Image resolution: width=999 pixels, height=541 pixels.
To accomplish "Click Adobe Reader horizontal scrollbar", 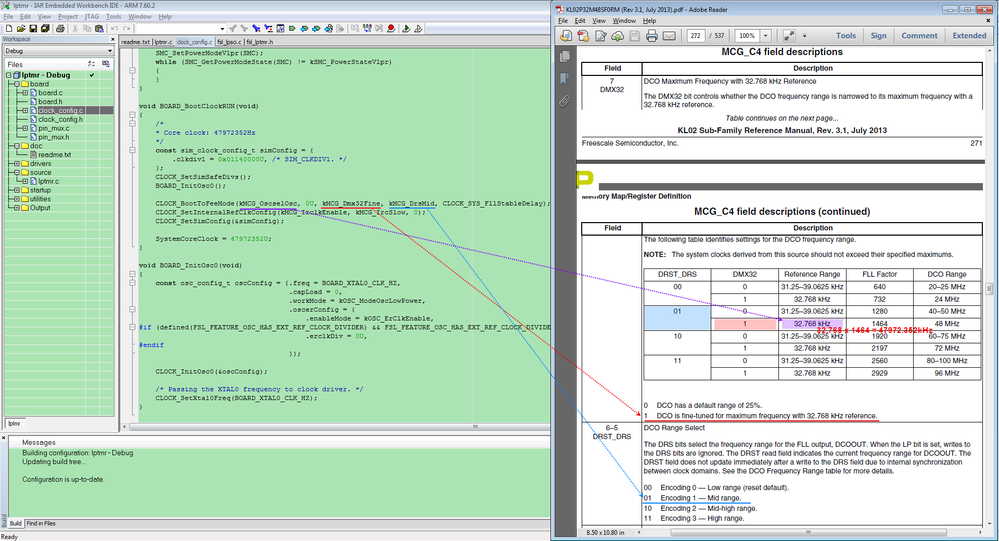I will (x=807, y=532).
